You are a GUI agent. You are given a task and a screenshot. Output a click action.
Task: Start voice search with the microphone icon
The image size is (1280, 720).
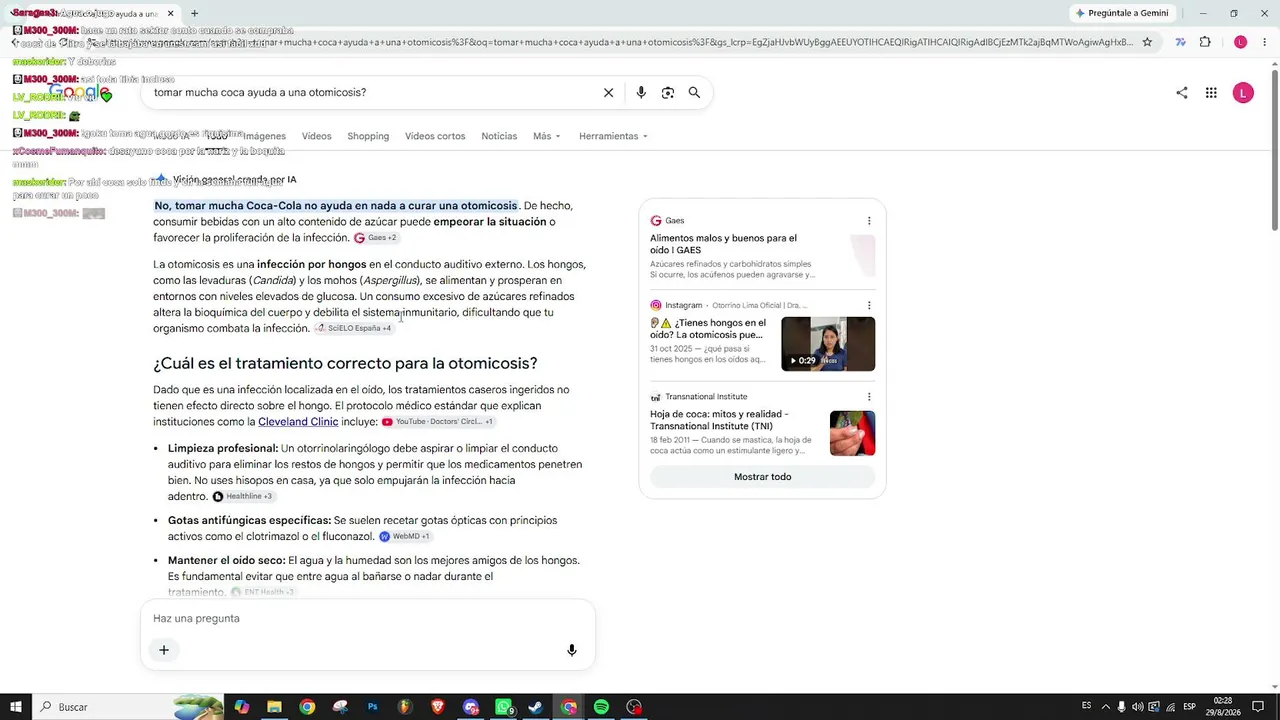pyautogui.click(x=641, y=93)
